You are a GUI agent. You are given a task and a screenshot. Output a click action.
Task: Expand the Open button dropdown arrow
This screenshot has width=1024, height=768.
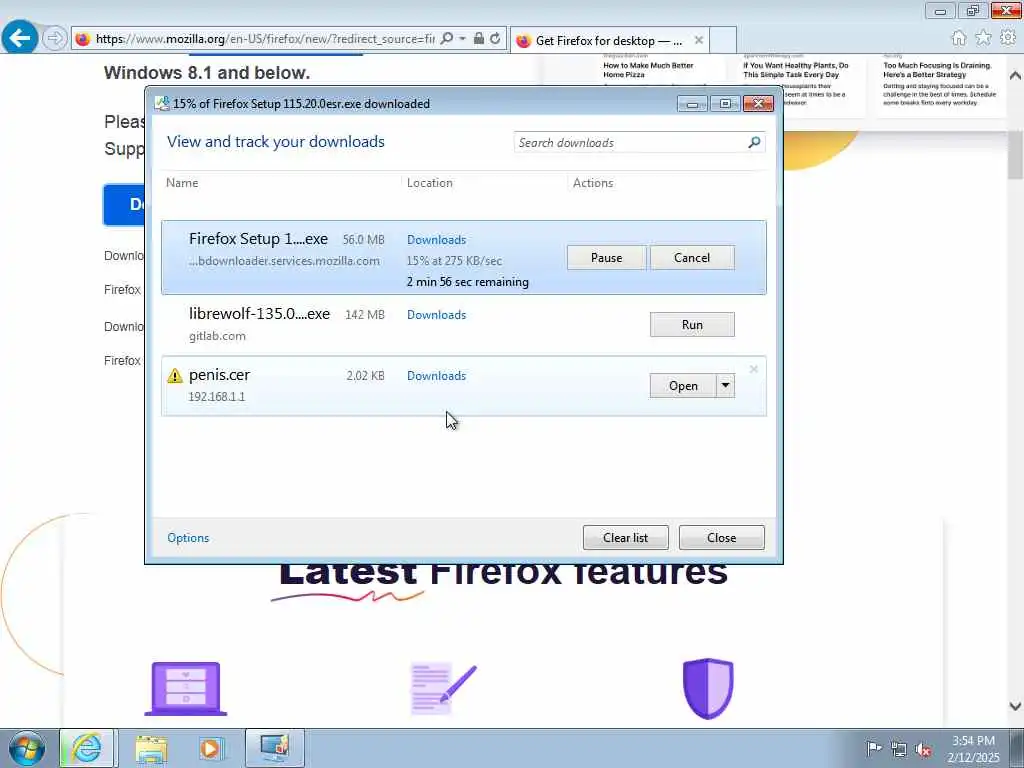point(726,386)
